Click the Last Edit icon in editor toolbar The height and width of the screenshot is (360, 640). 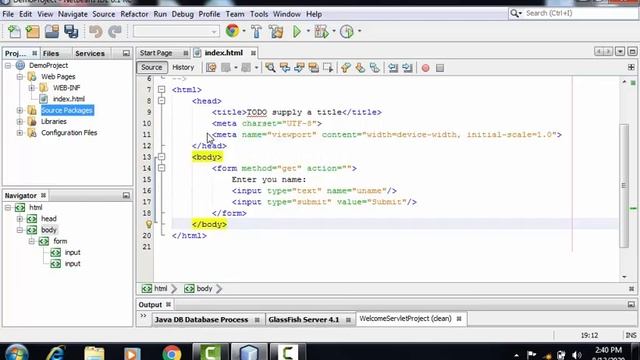pos(211,68)
